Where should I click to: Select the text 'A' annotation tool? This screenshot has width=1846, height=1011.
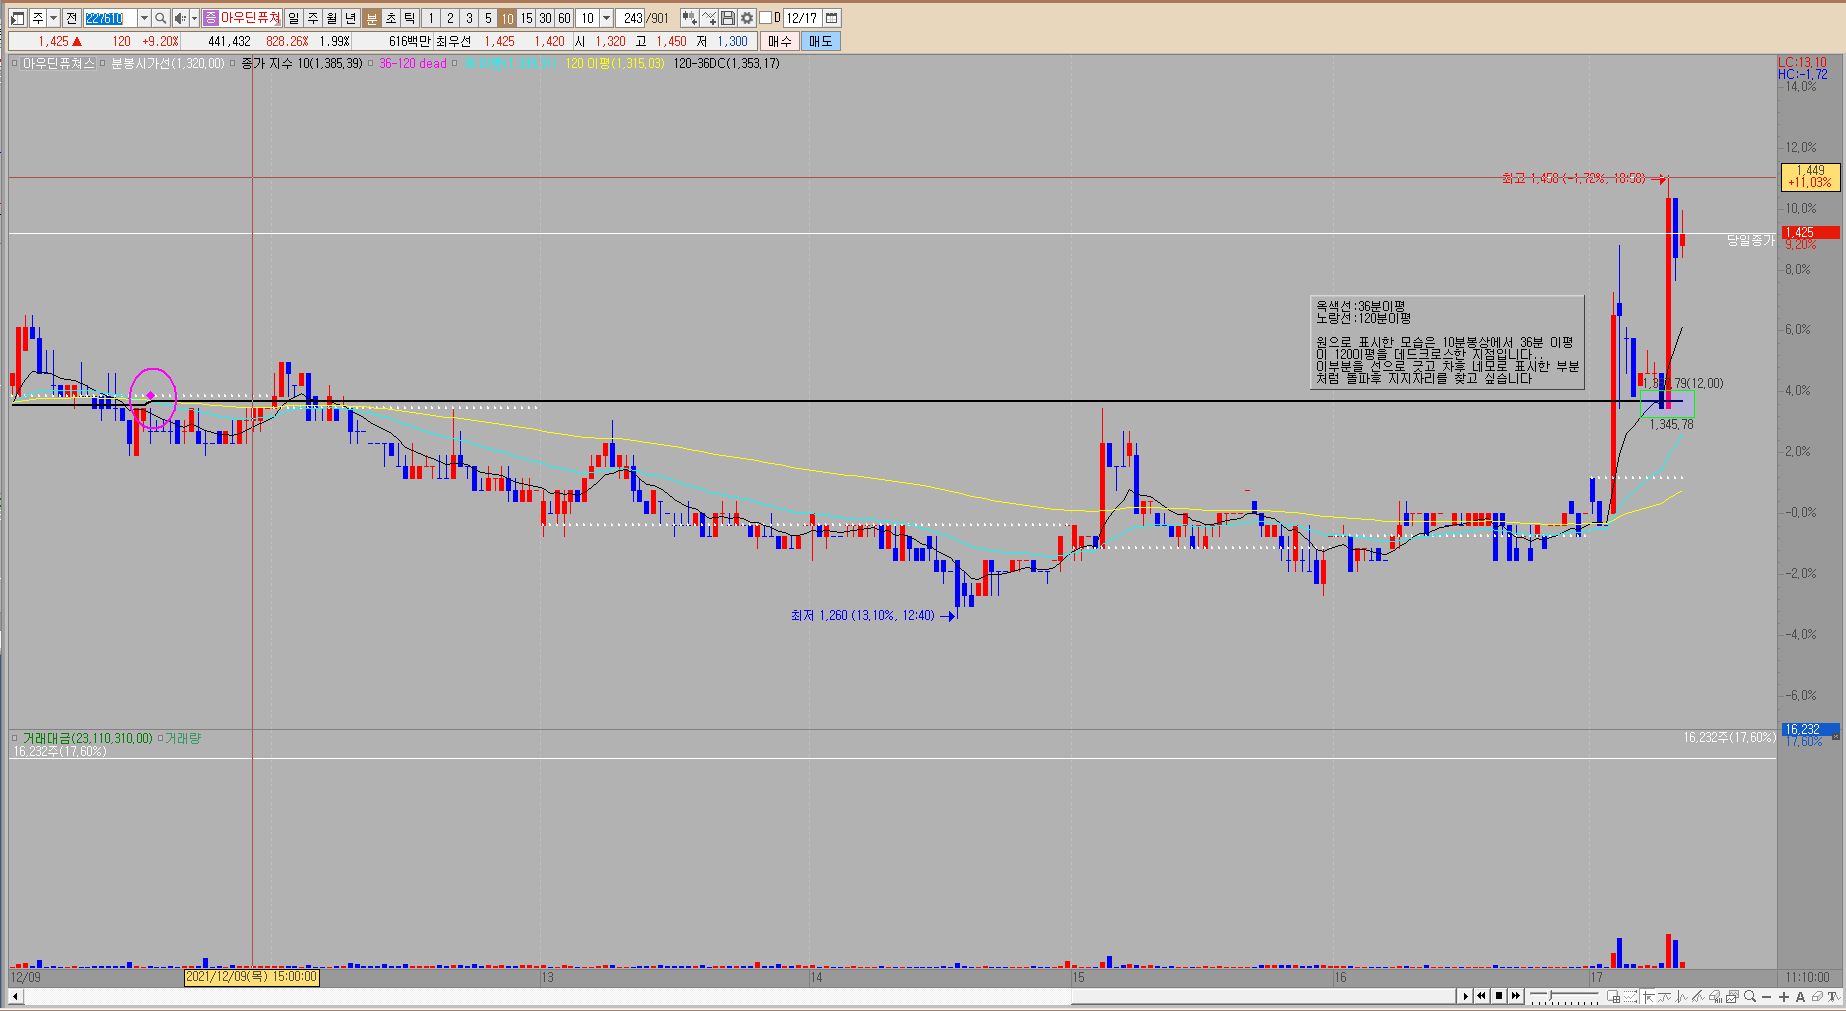pos(1800,997)
